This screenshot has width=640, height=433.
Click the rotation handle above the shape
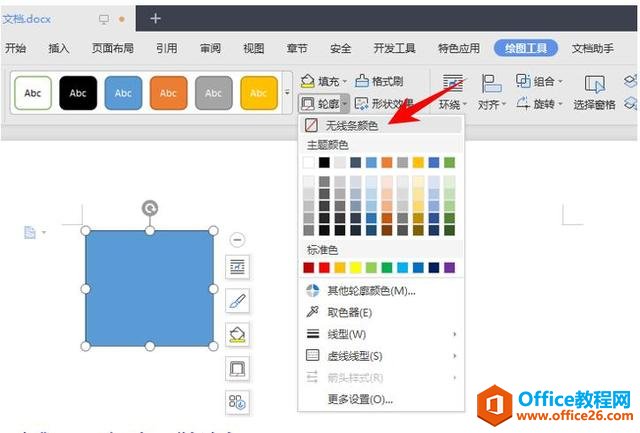150,208
